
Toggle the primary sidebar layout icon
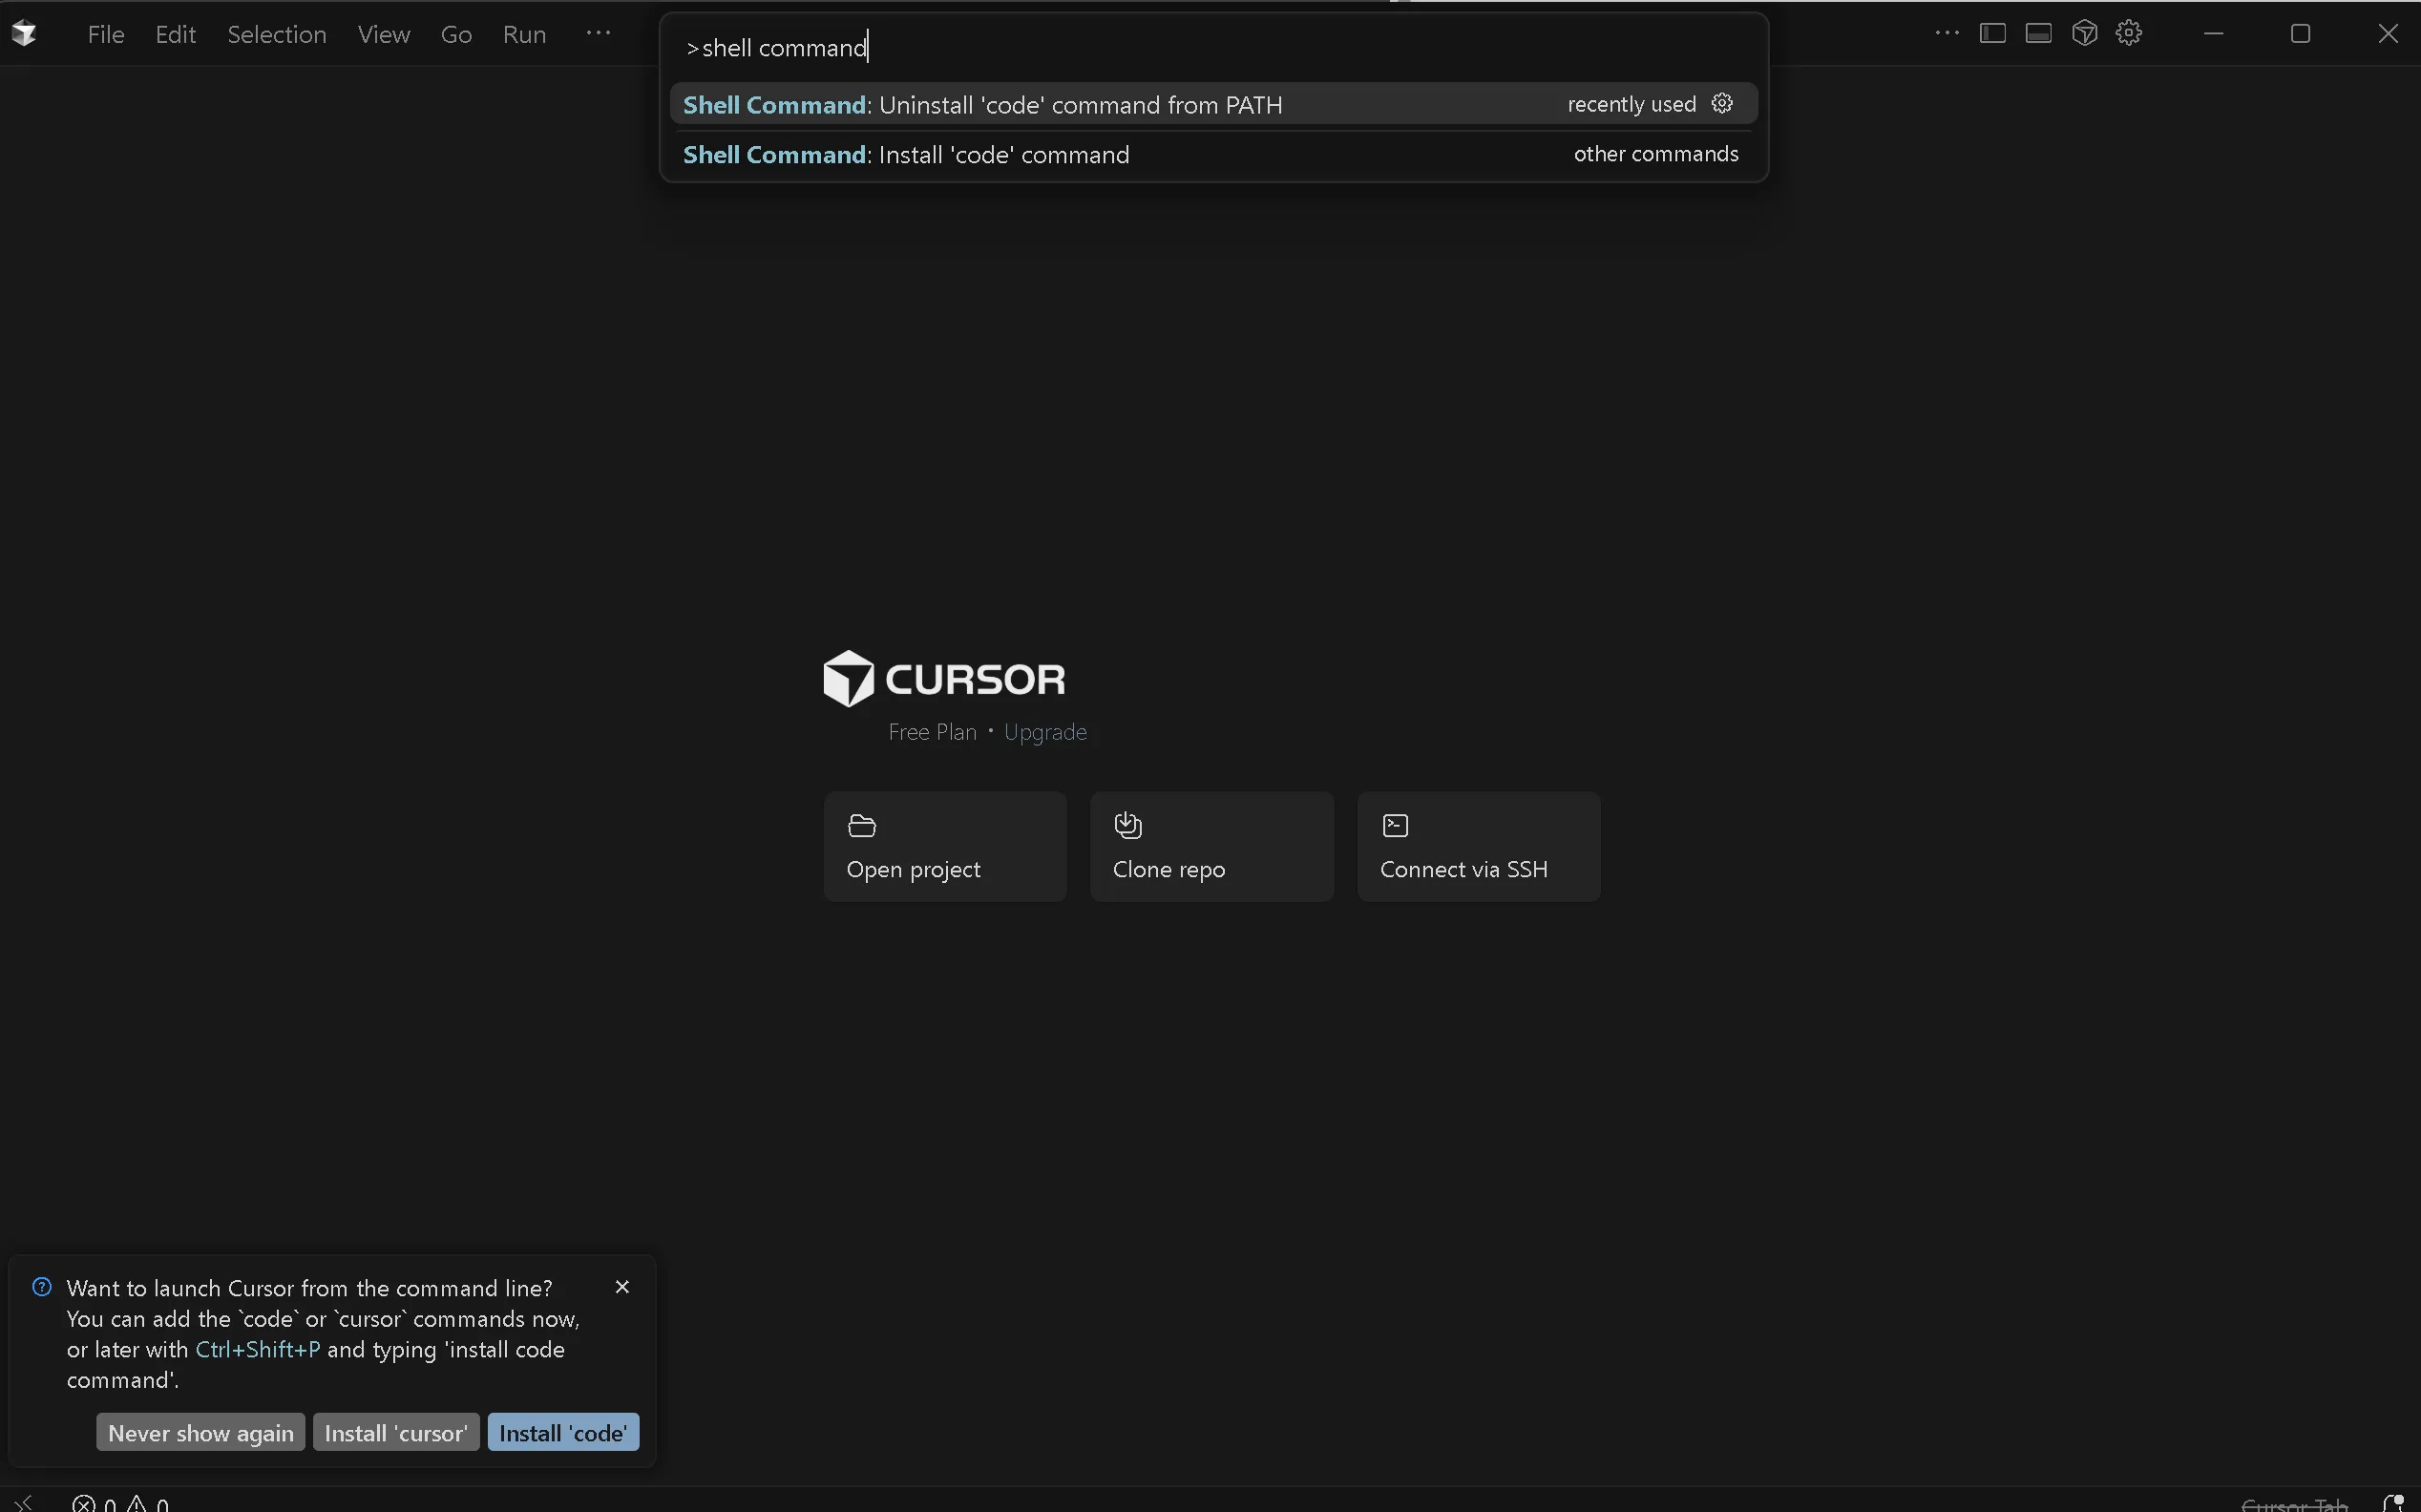click(x=1992, y=34)
